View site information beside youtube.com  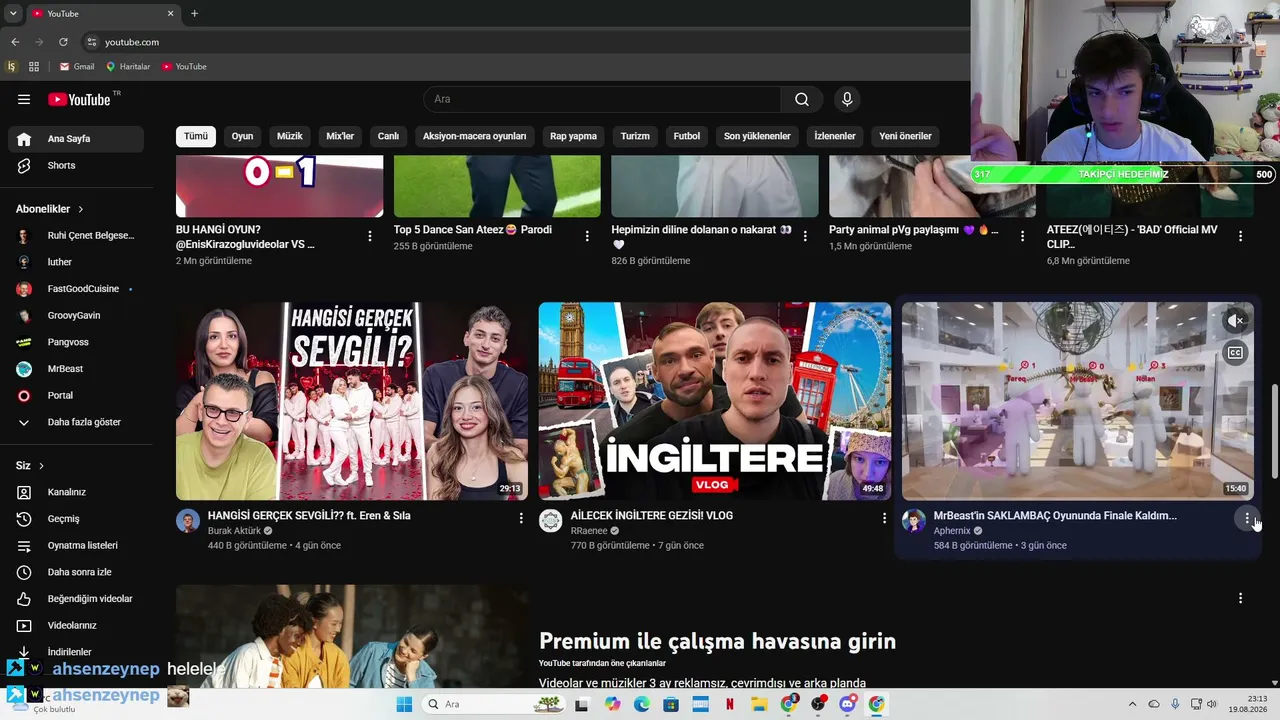point(92,42)
